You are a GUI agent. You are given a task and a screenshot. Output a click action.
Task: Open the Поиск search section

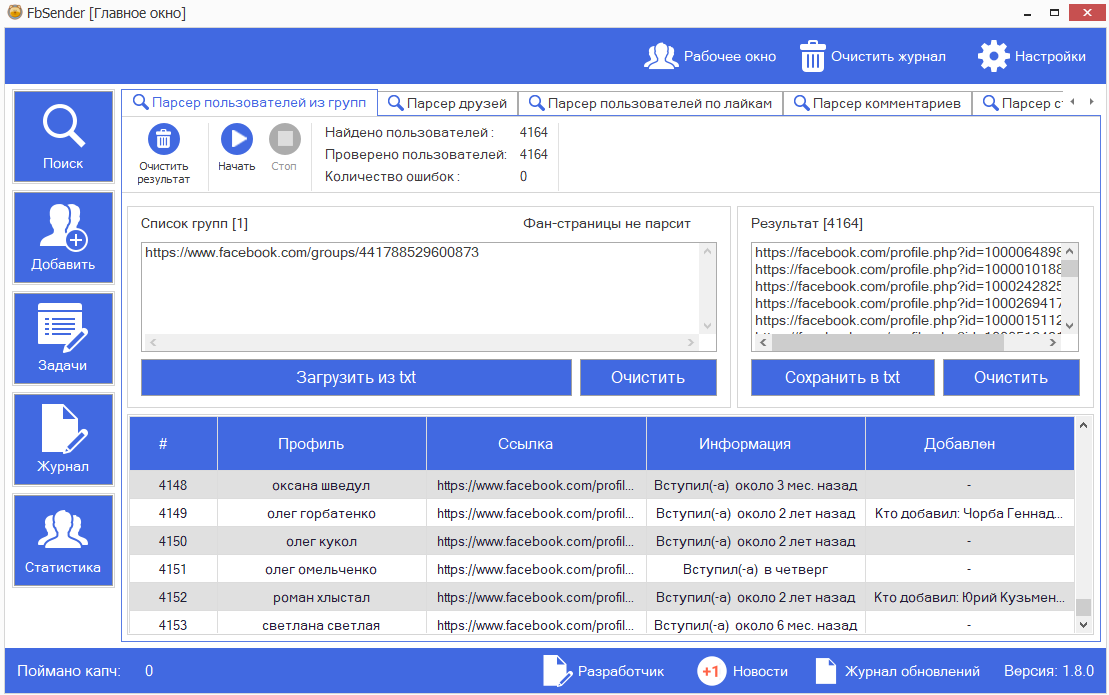coord(63,136)
